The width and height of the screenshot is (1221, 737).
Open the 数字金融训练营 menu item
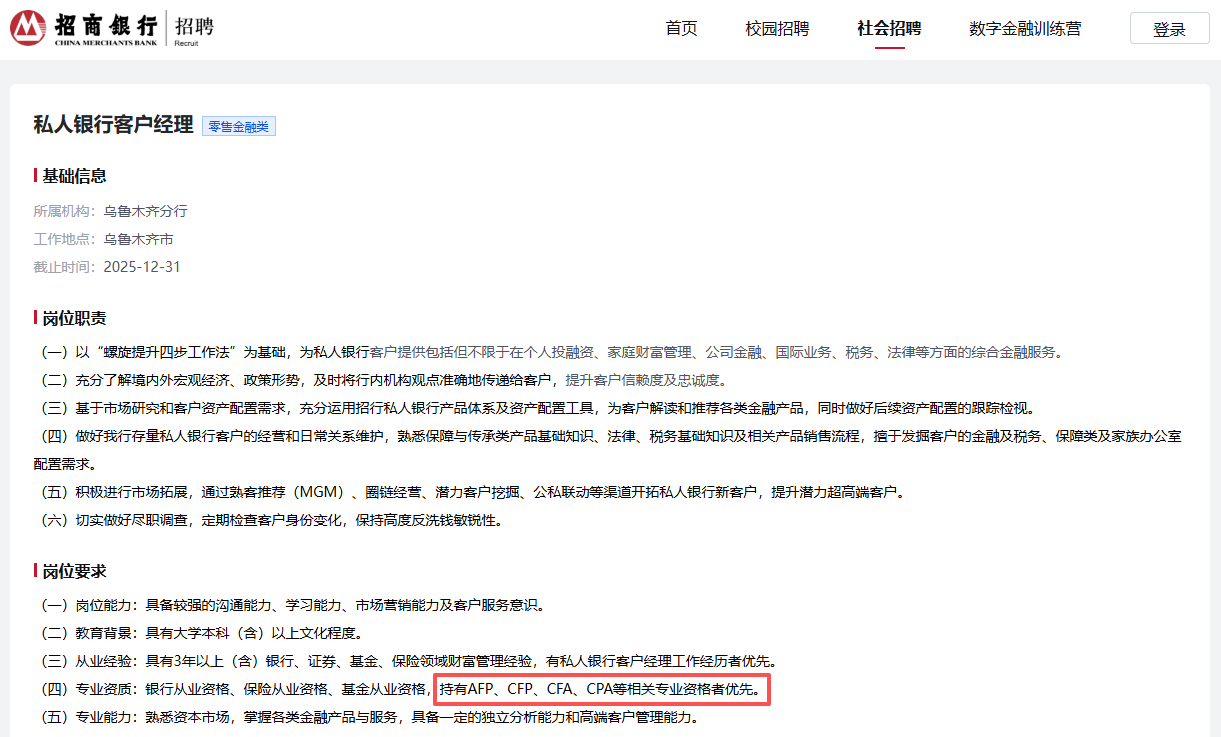(1025, 28)
